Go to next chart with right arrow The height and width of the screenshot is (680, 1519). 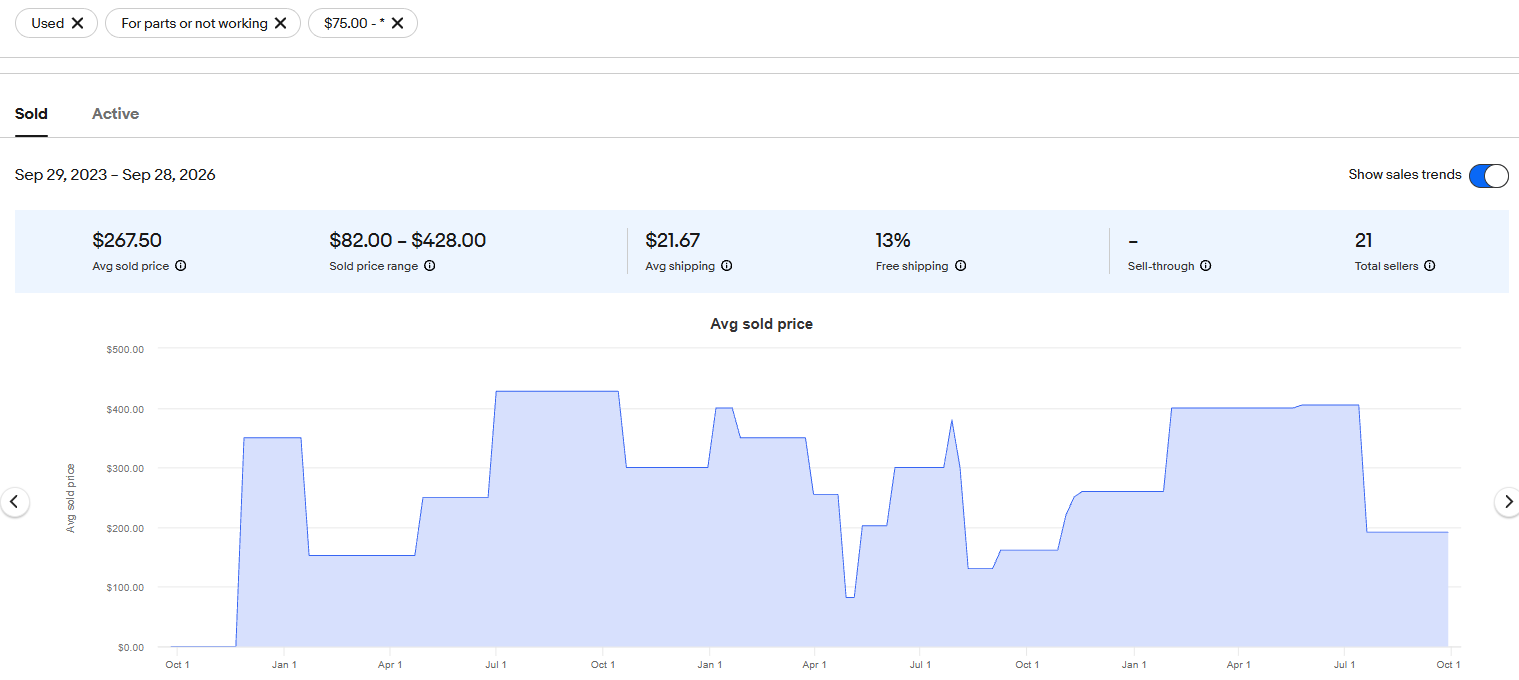pos(1508,501)
